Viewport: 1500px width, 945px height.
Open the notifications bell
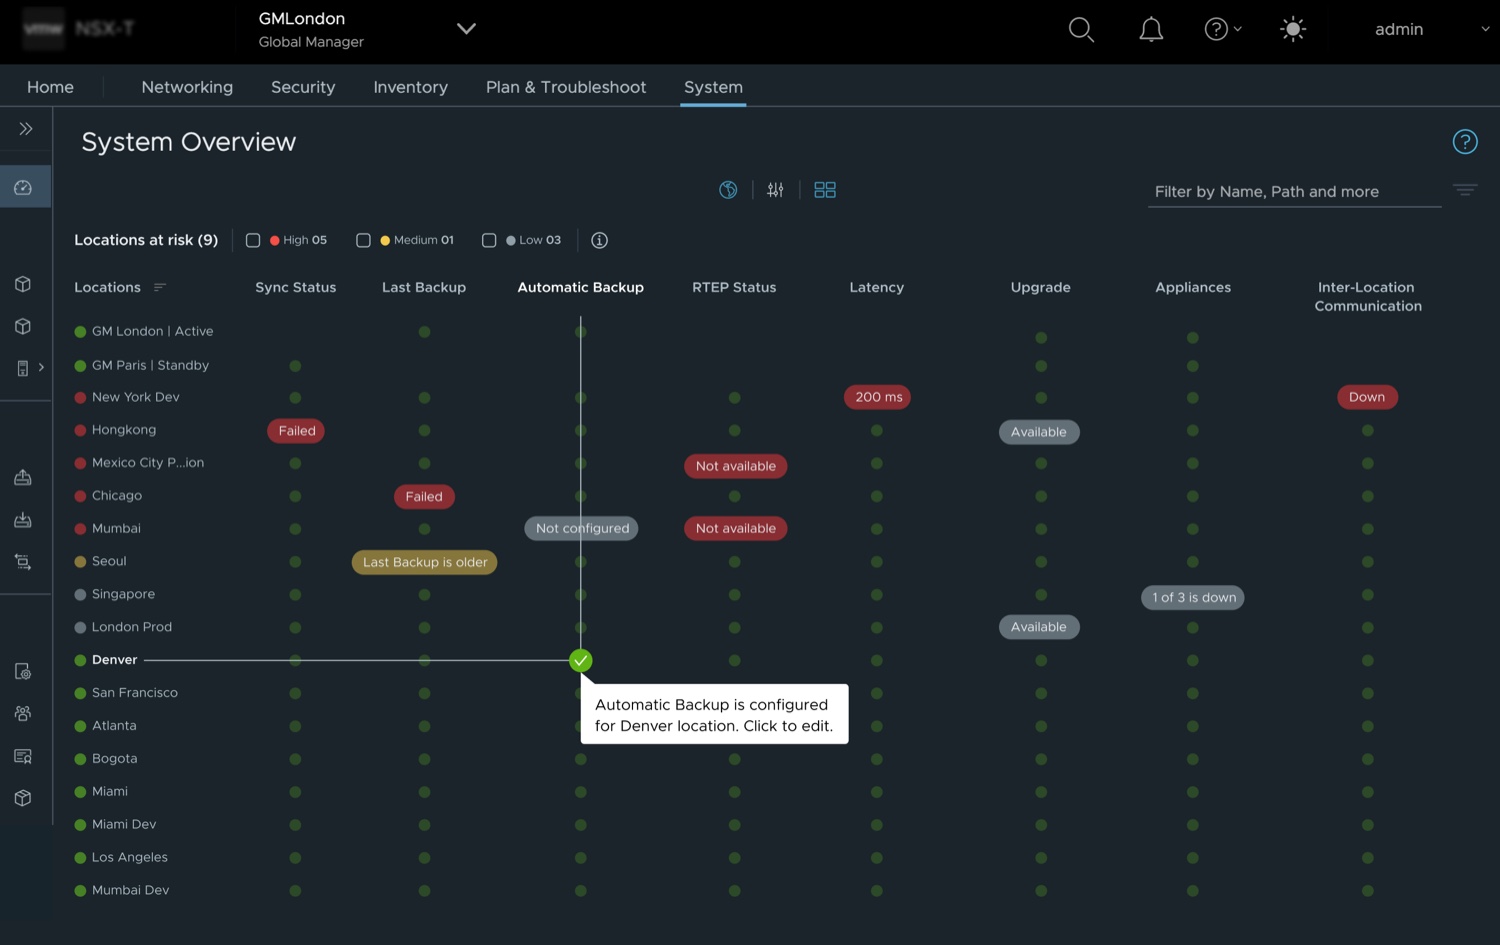pyautogui.click(x=1151, y=30)
